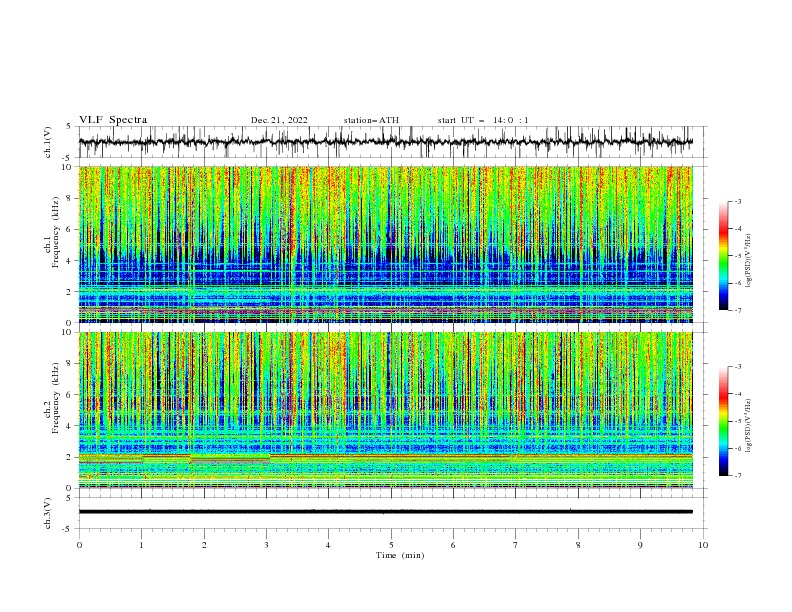Click the "8" kHz tick on ch.1 frequency axis
Screen dimensions: 792x612
pyautogui.click(x=69, y=198)
